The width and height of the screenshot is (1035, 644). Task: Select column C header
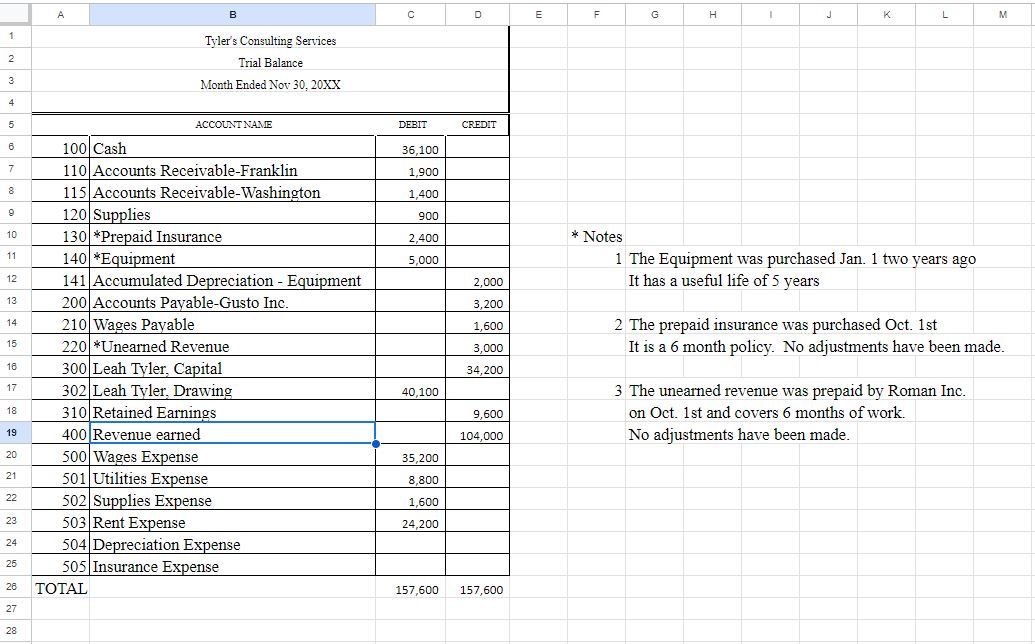click(411, 15)
